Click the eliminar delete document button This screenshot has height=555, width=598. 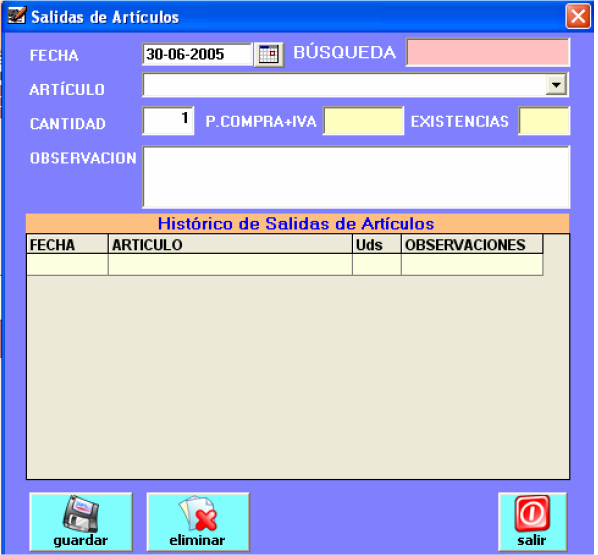[198, 522]
